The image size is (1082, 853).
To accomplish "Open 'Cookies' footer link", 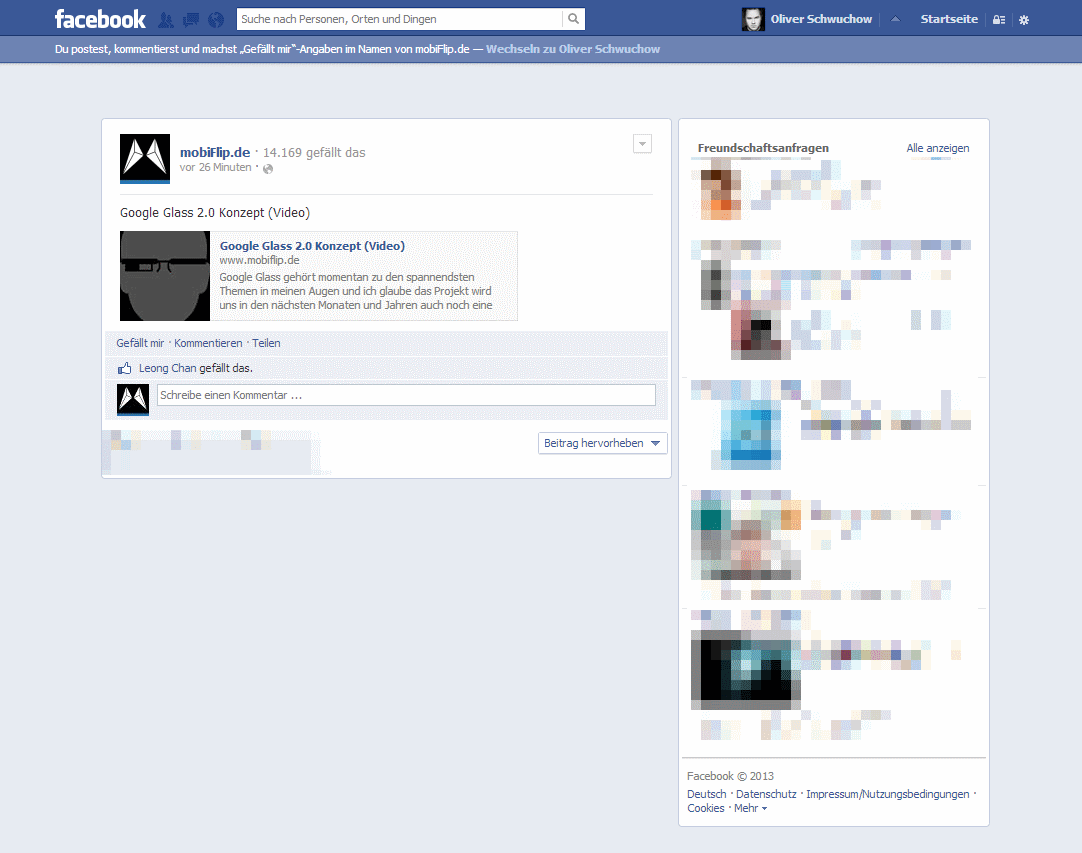I will [706, 808].
